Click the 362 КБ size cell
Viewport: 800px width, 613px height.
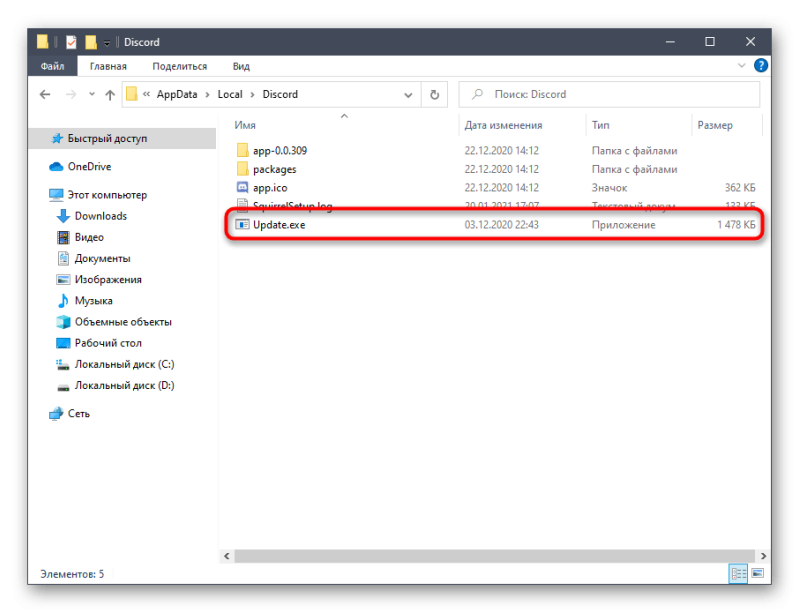tap(740, 188)
